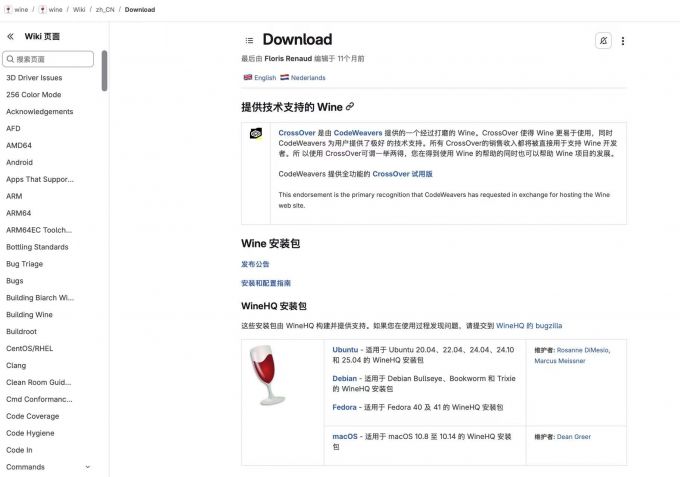Open Code Hygiene wiki page
Viewport: 680px width, 477px height.
click(x=30, y=433)
